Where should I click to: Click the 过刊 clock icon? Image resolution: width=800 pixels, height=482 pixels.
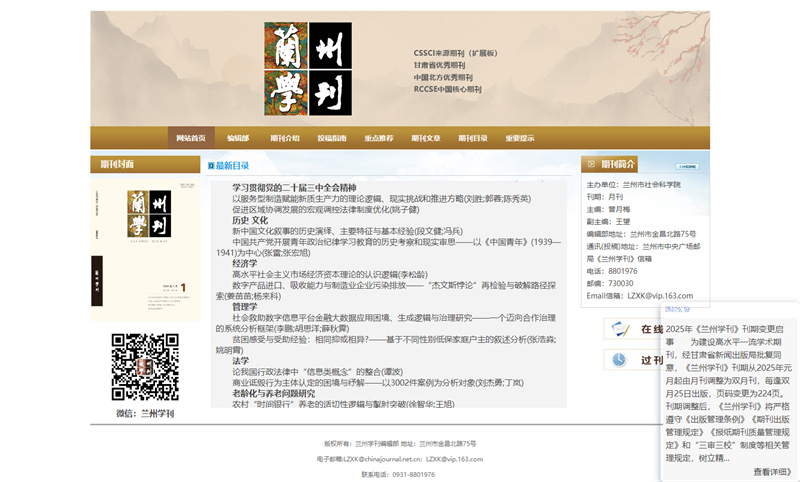tap(620, 359)
